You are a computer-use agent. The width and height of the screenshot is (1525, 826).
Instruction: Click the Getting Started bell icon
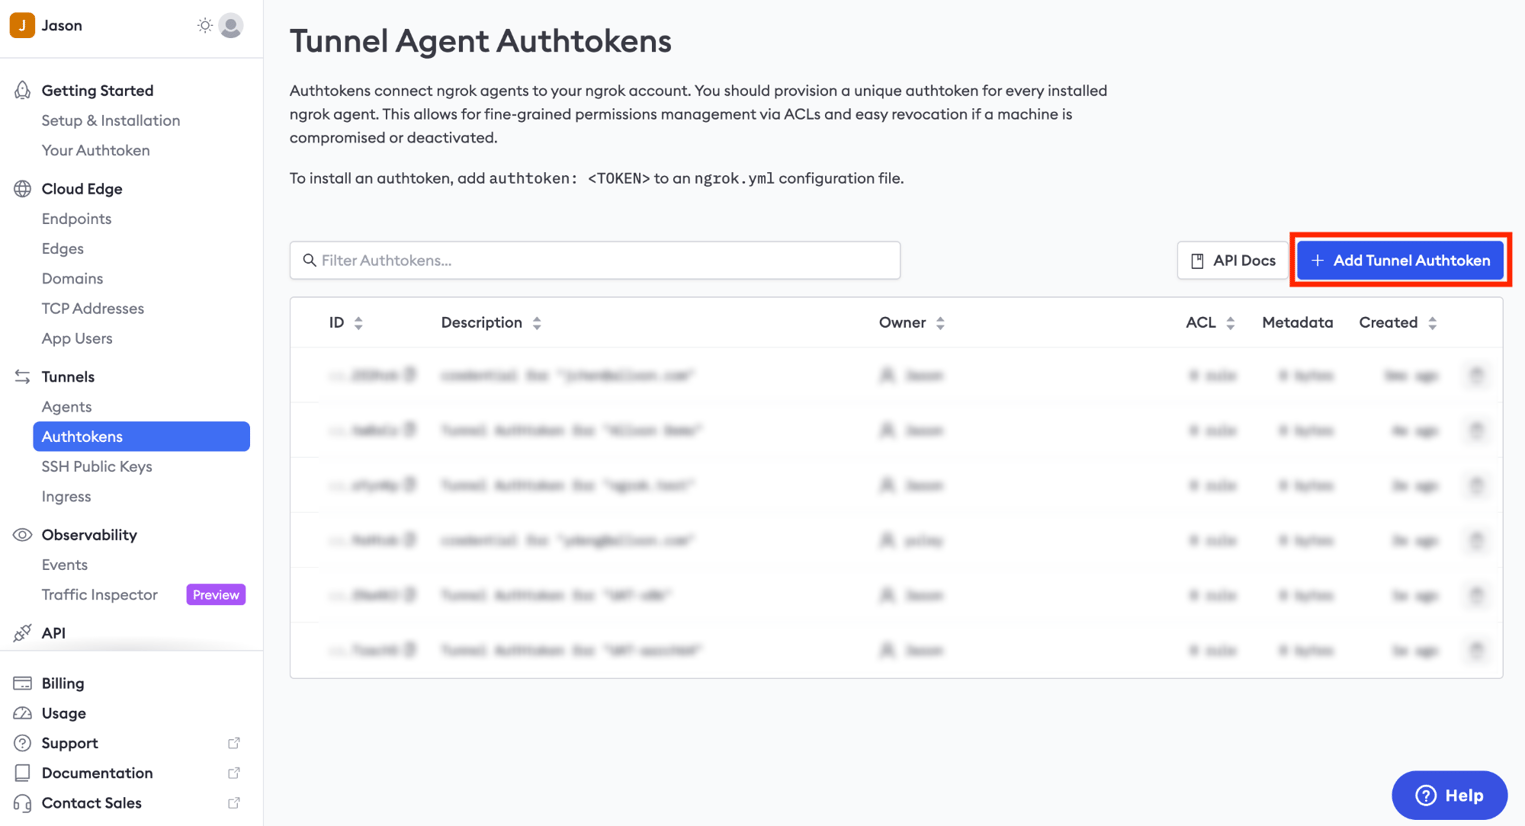coord(21,89)
